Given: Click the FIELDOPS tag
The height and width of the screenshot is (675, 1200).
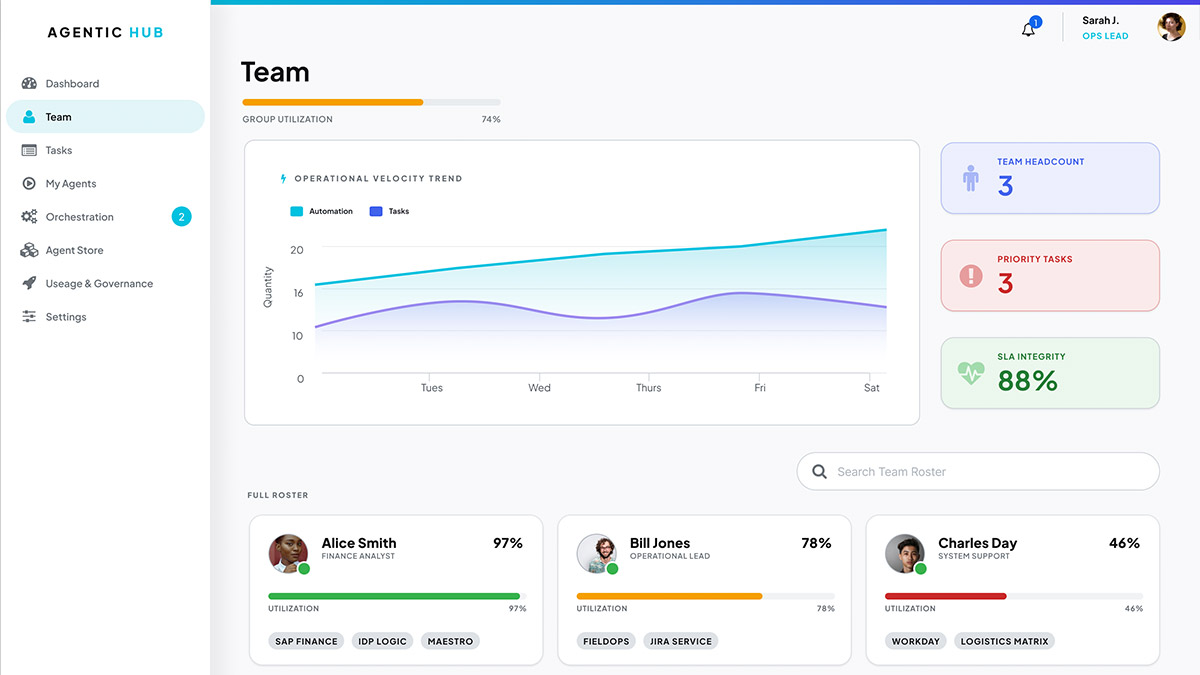Looking at the screenshot, I should tap(606, 641).
